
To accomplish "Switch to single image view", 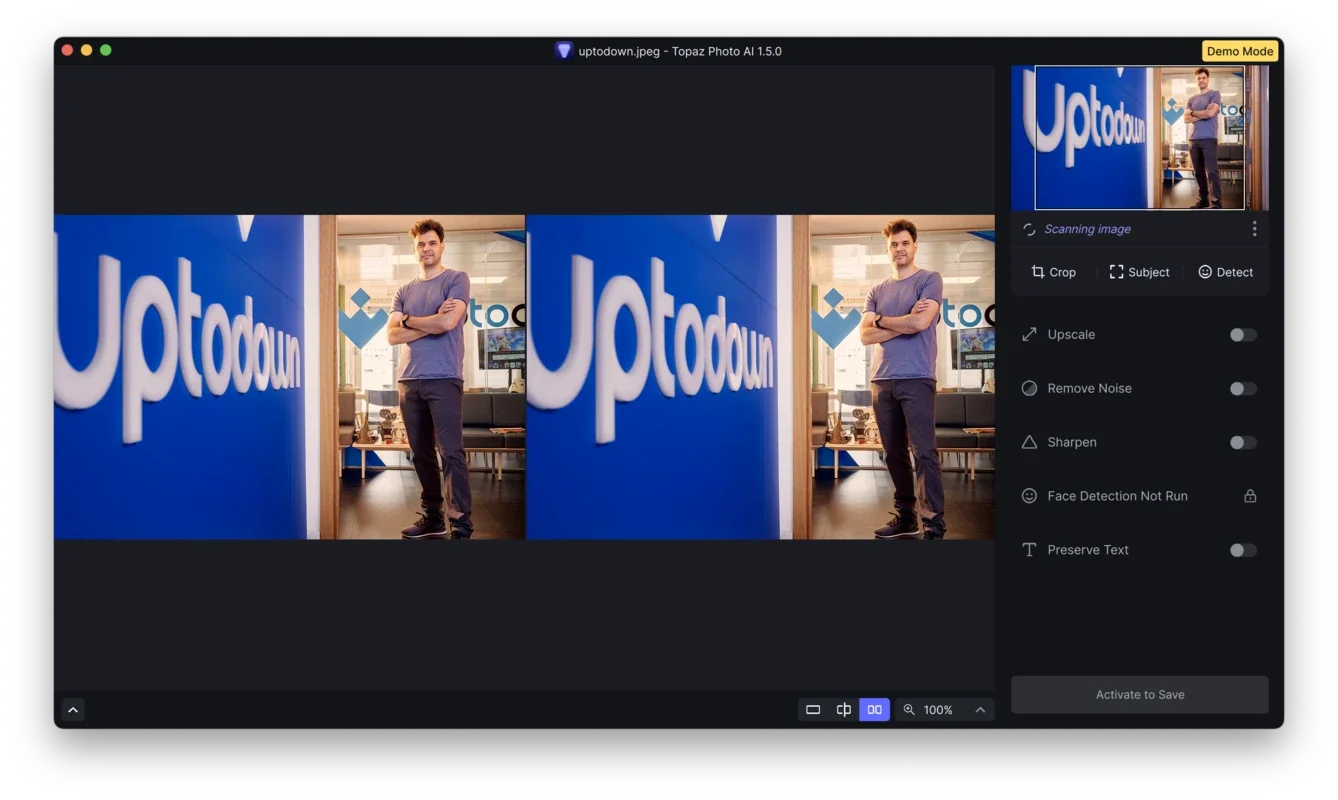I will click(813, 710).
